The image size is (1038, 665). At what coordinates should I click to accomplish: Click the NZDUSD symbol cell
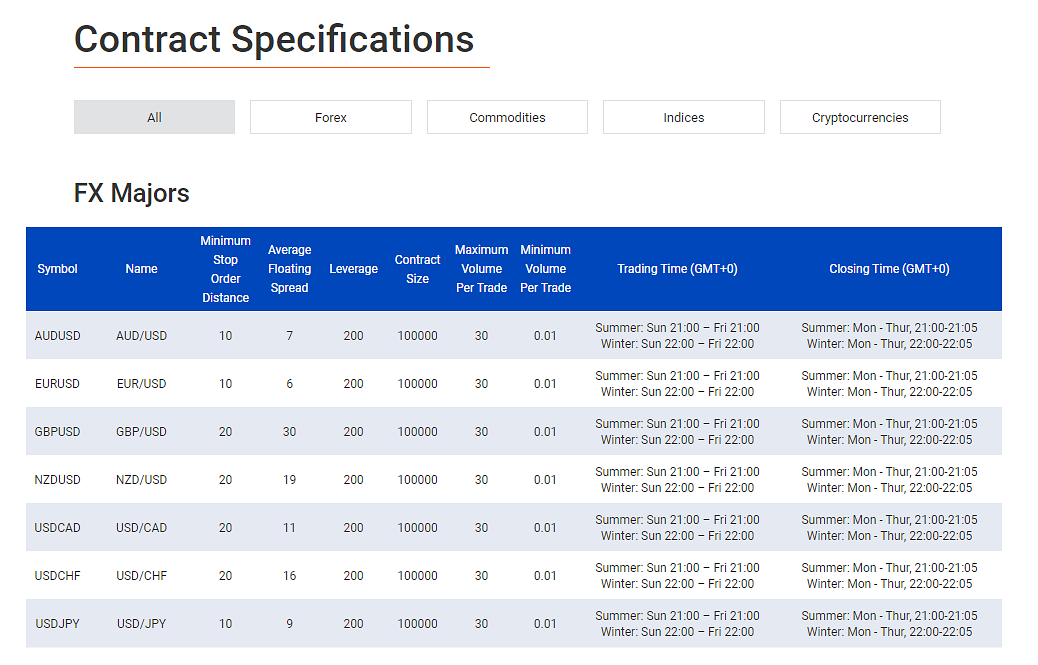coord(57,480)
